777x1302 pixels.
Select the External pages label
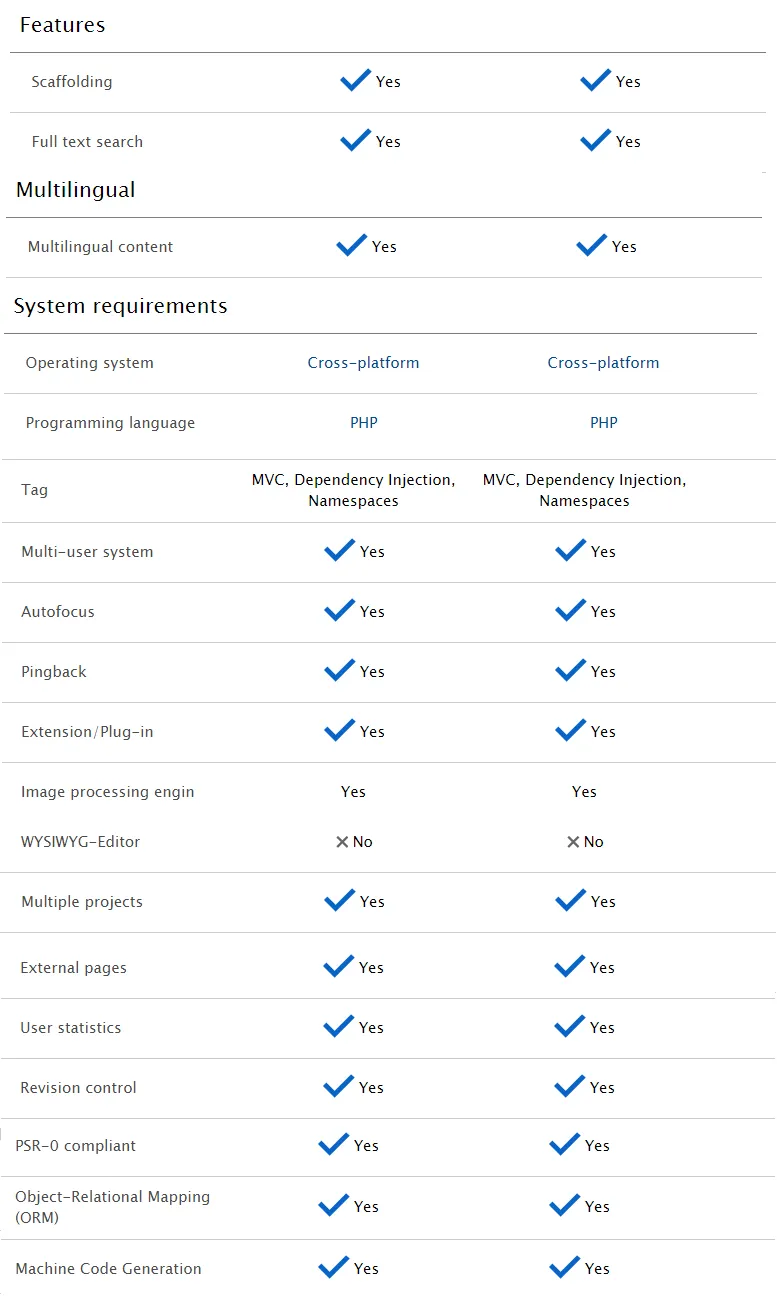[x=73, y=968]
